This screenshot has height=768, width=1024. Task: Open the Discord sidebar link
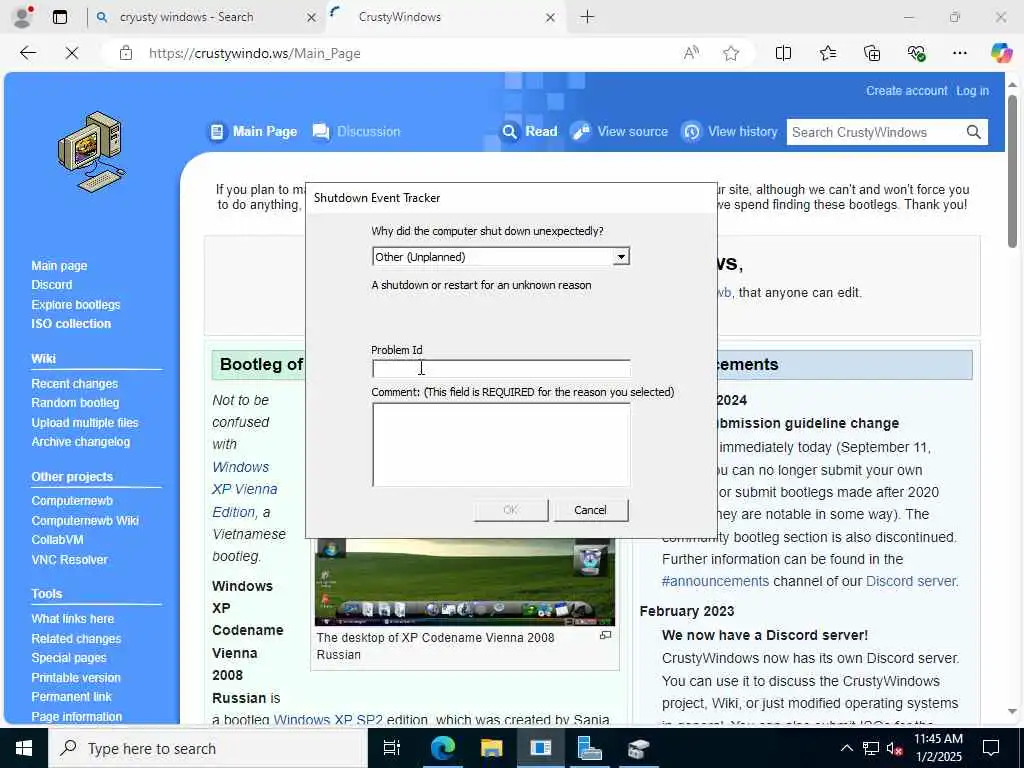[x=52, y=285]
